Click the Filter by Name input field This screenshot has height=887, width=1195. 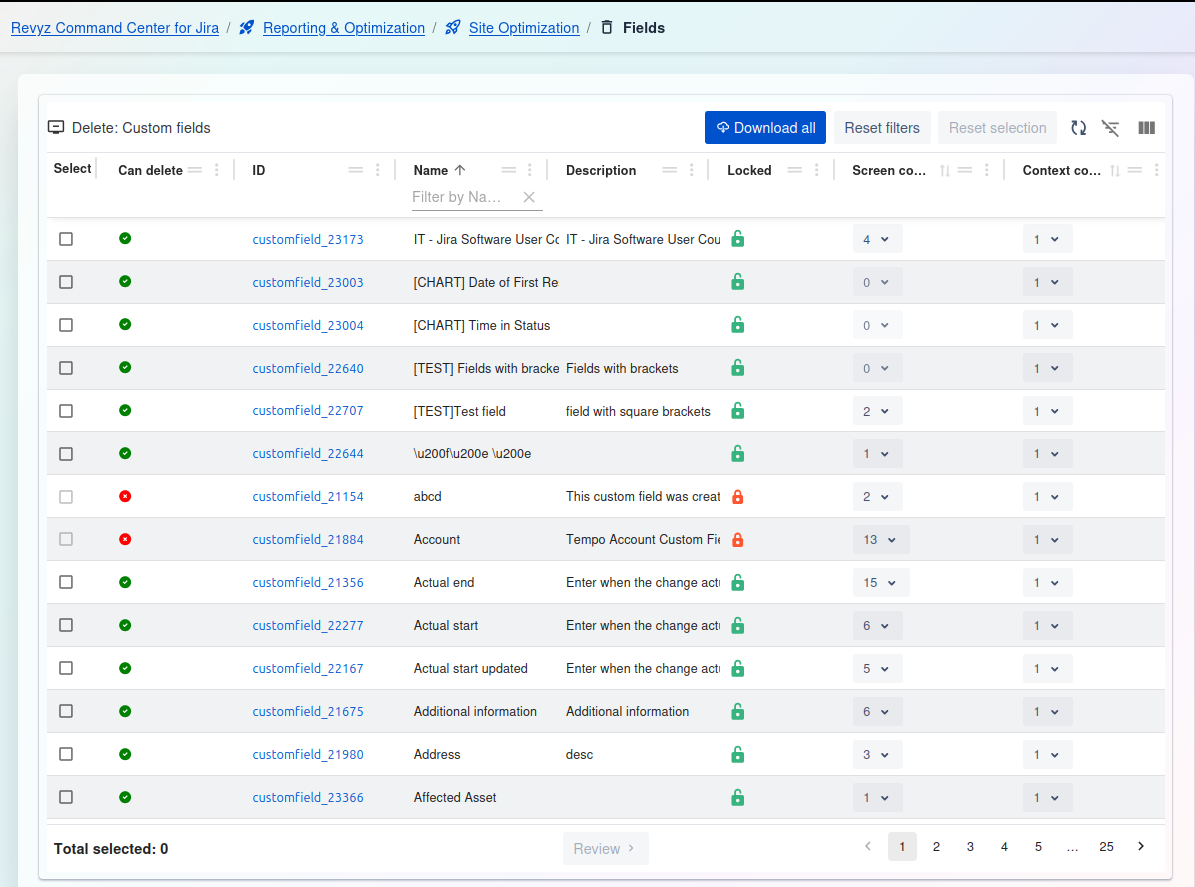coord(464,197)
